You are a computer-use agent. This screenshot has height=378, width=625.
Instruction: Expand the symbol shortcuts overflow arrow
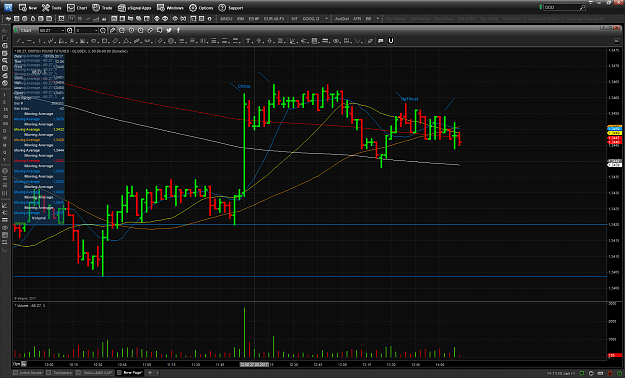pyautogui.click(x=327, y=19)
